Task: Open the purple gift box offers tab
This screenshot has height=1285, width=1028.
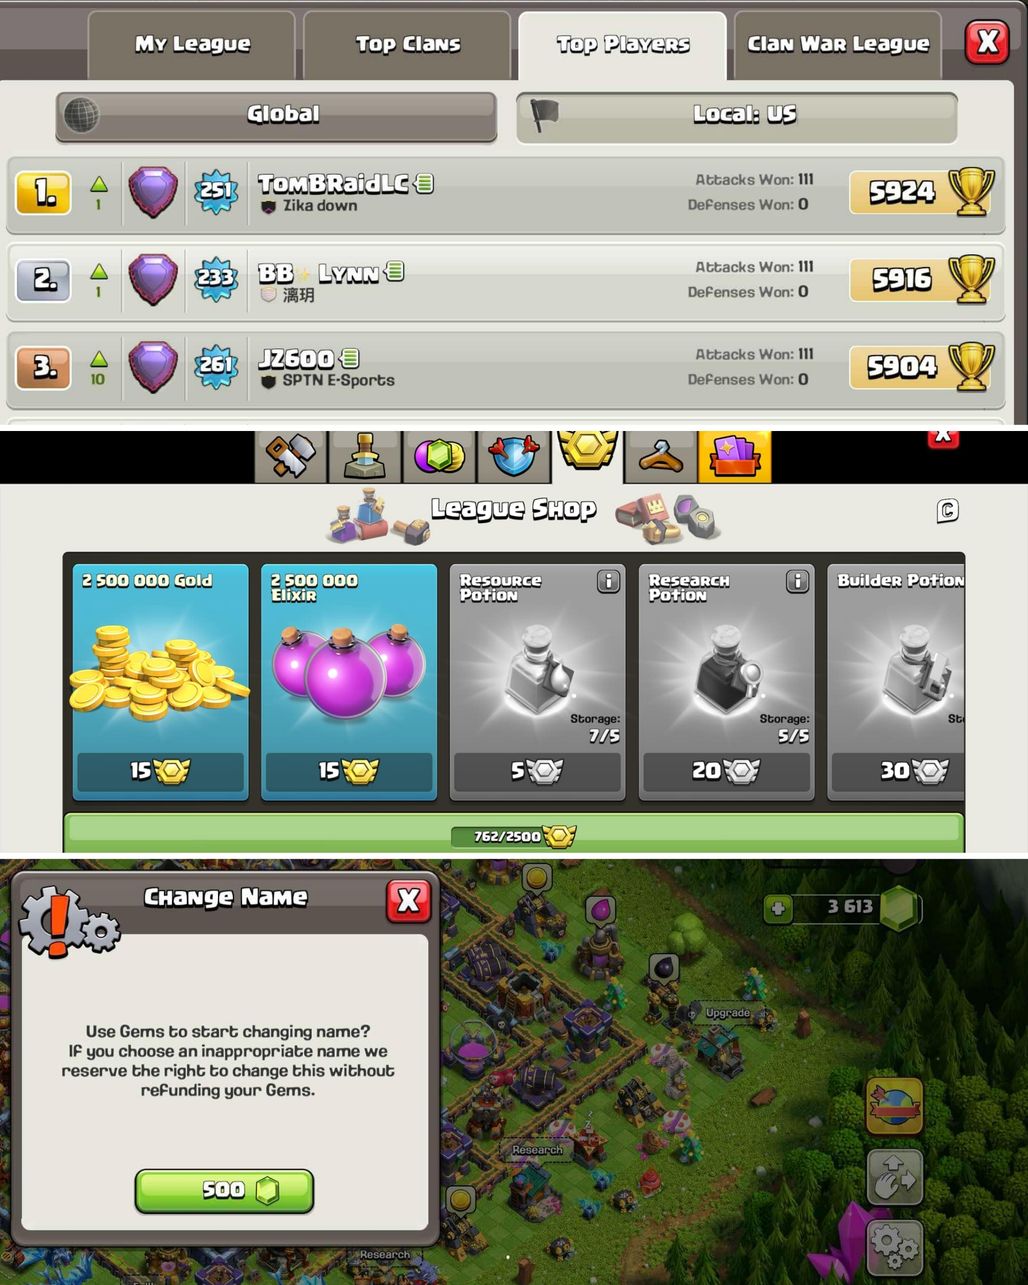Action: click(735, 456)
